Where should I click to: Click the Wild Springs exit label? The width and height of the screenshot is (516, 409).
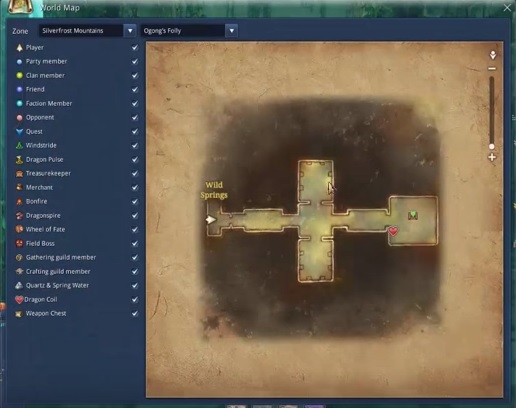[214, 190]
